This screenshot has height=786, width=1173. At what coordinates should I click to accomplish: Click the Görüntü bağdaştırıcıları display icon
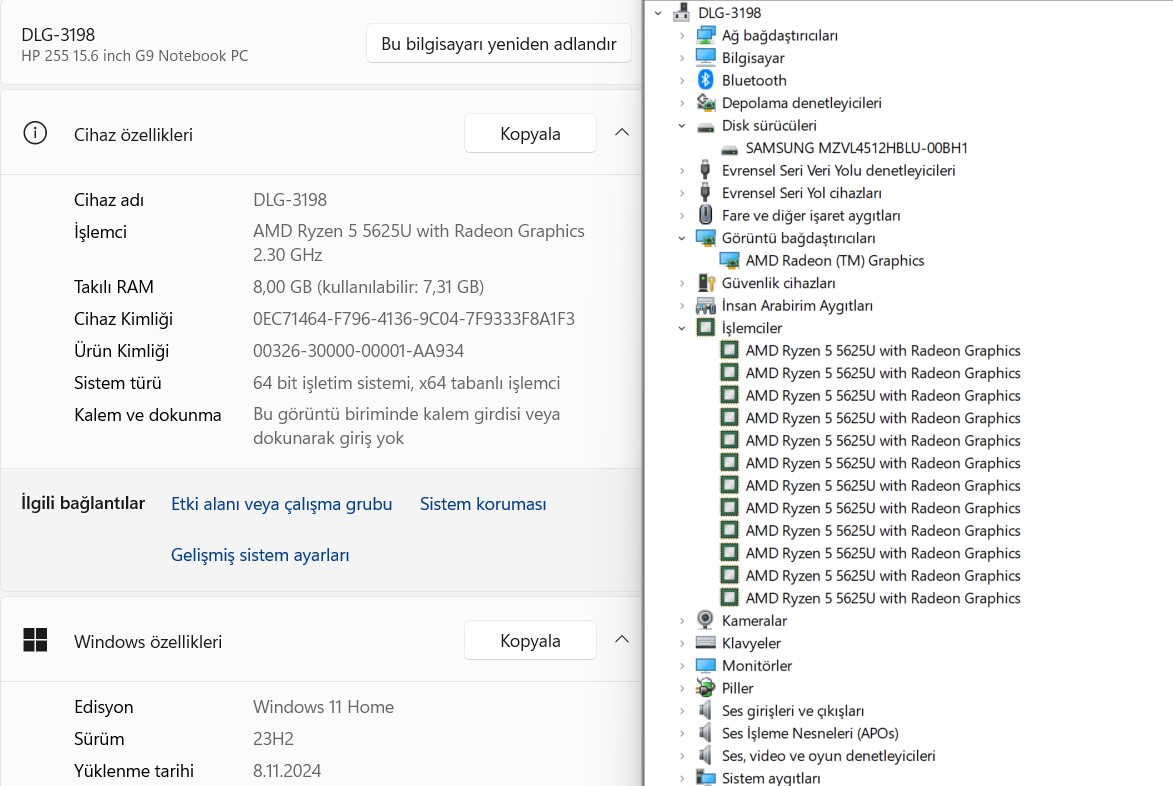pos(705,238)
